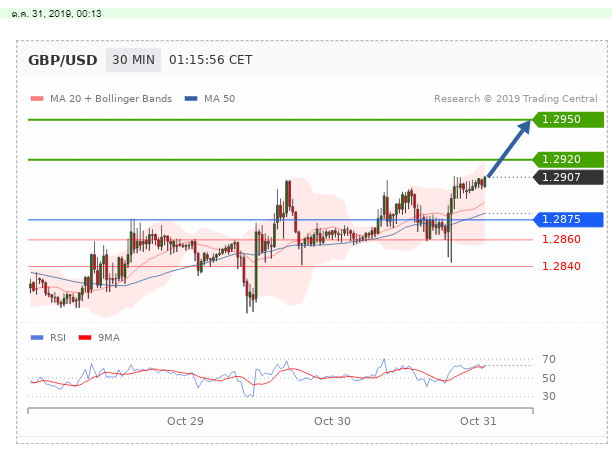Click the MA 50 legend label

[220, 99]
